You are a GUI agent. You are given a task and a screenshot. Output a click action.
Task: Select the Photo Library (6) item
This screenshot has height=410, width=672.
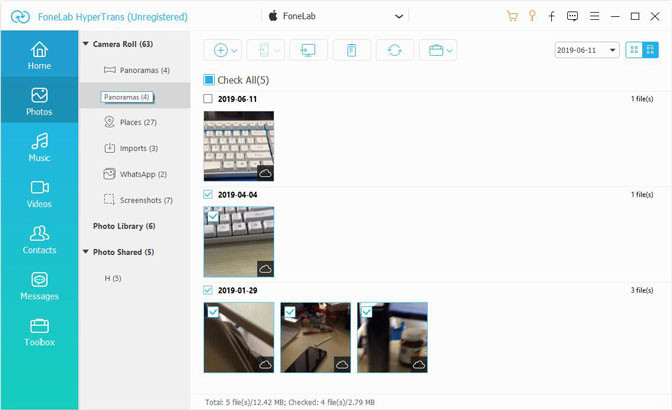[x=124, y=226]
